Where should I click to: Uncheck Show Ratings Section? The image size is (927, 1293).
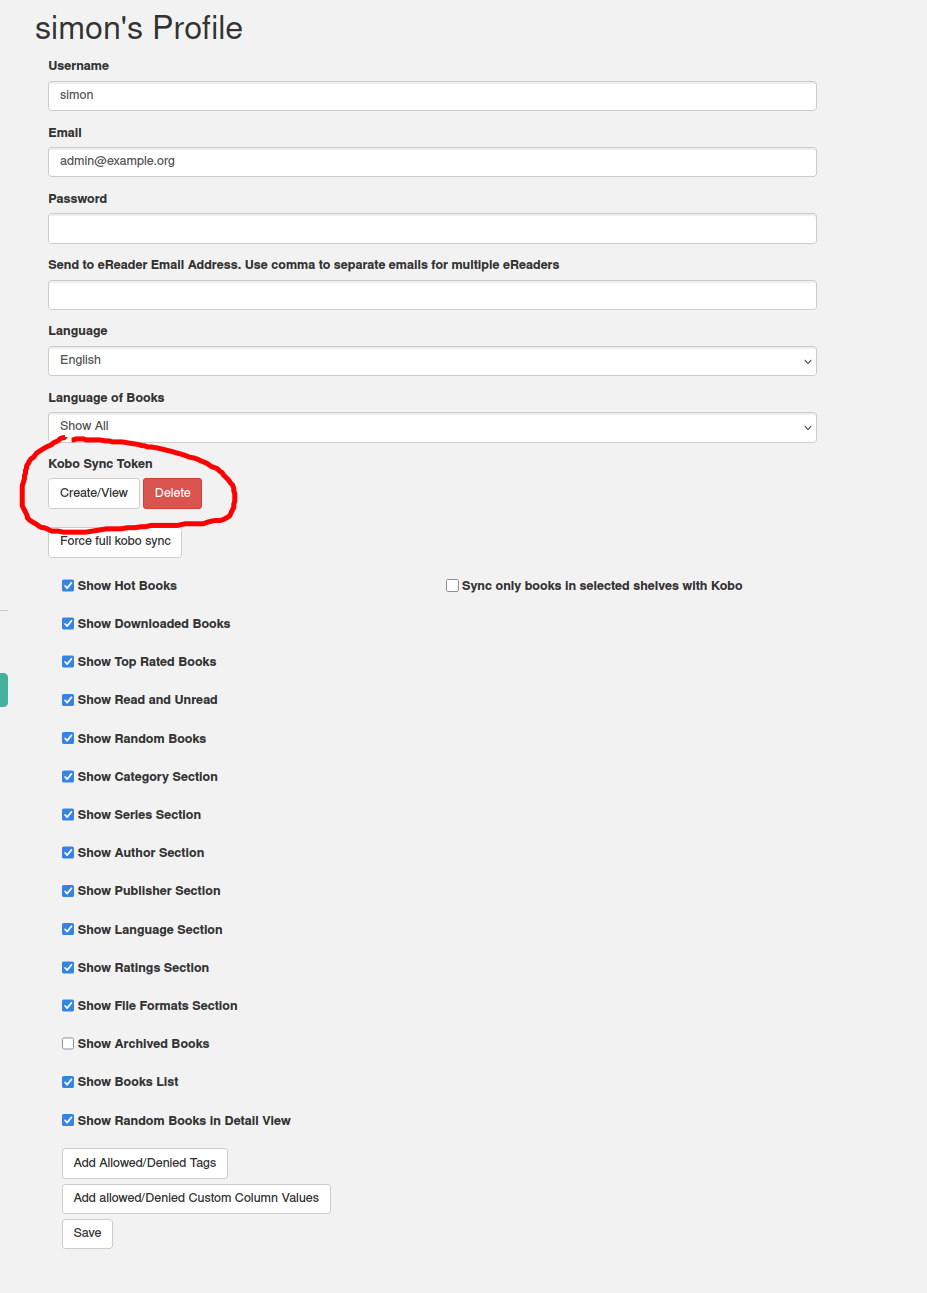[x=68, y=968]
